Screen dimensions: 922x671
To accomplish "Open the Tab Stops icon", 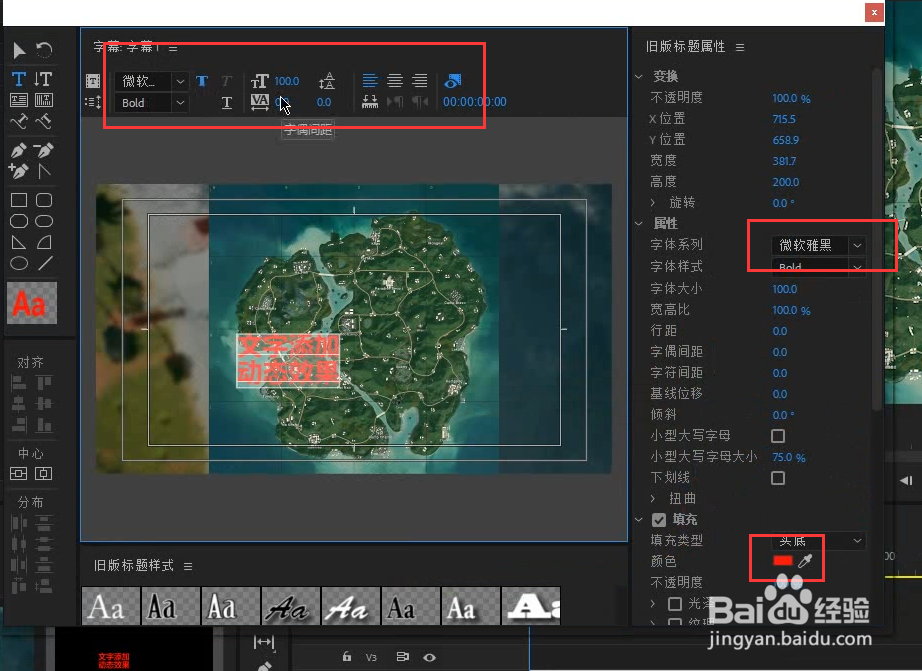I will (x=370, y=102).
